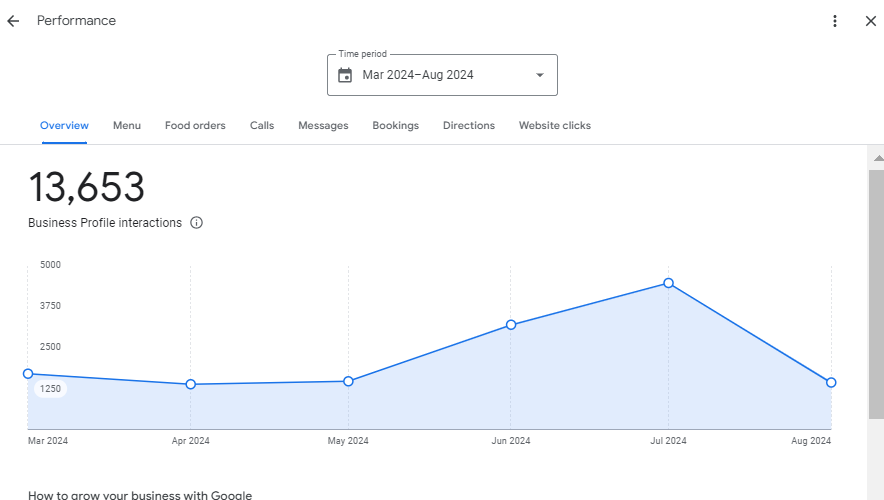
Task: Click the Jun 2024 chart data point
Action: pos(511,325)
